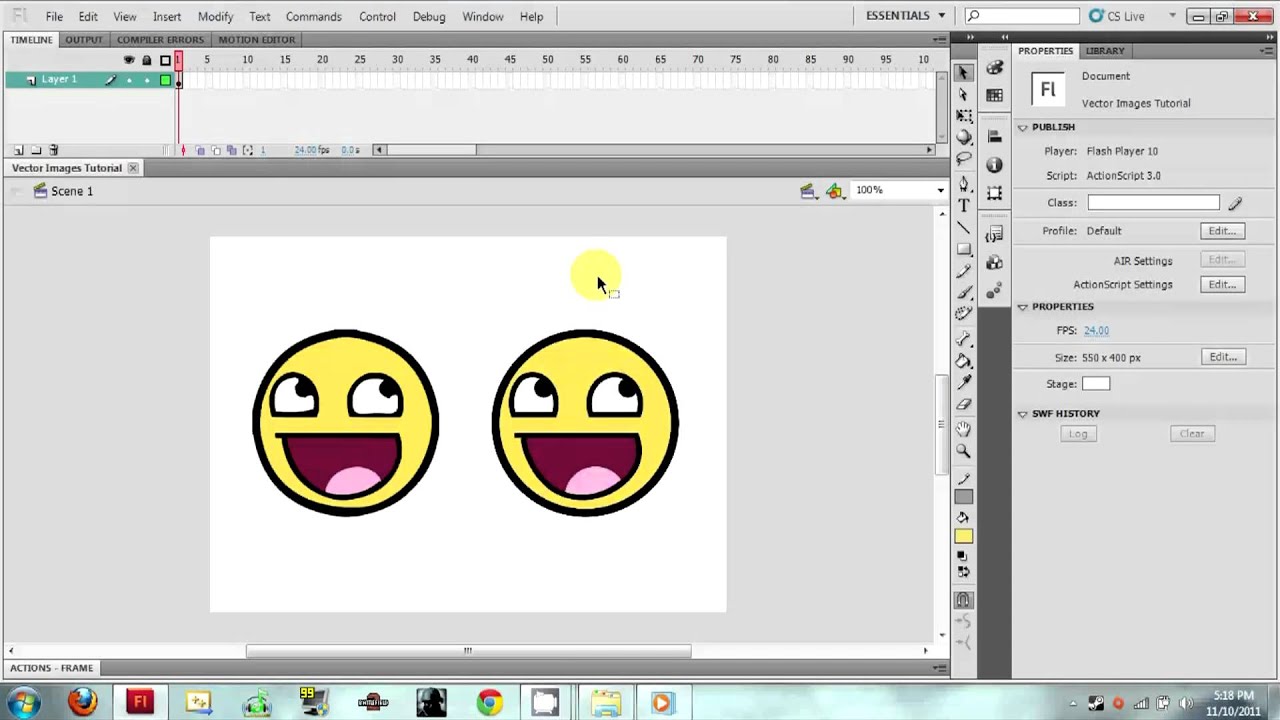Open the Info panel icon
Viewport: 1280px width, 720px height.
click(994, 165)
